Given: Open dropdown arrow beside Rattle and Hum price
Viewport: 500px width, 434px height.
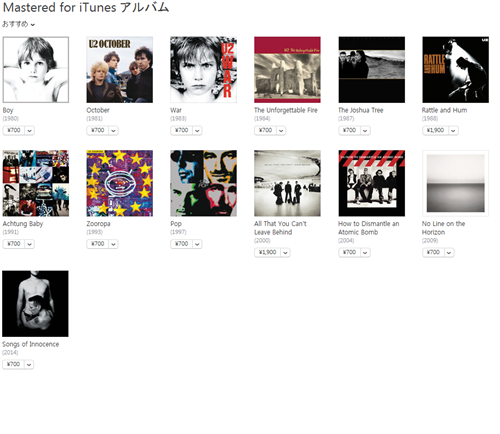Looking at the screenshot, I should 453,130.
